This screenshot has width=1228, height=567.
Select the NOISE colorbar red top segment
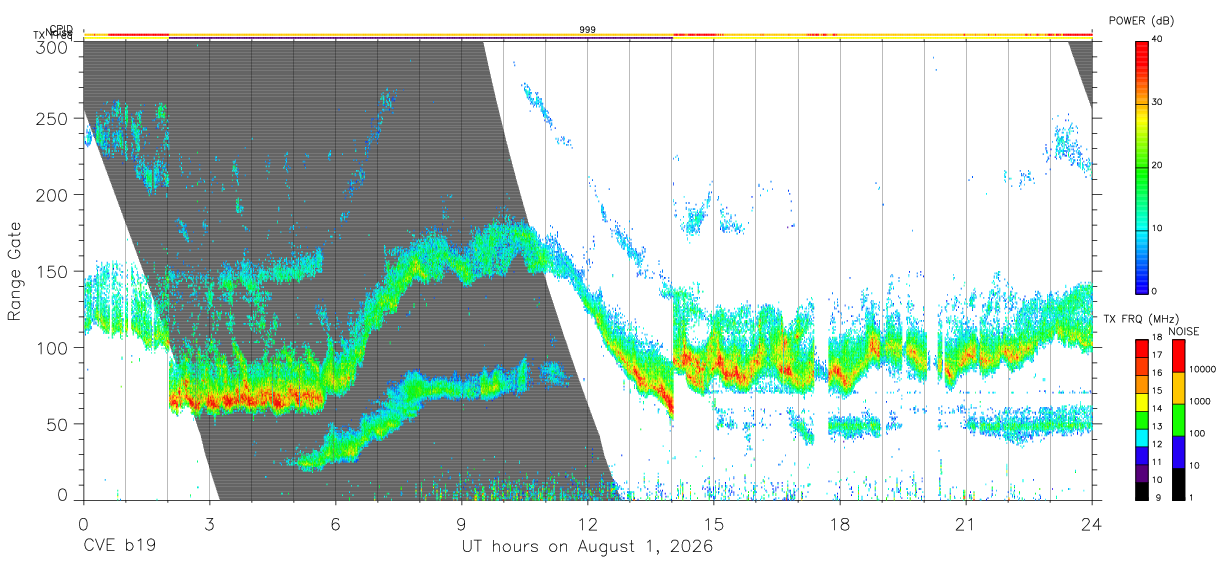1179,355
